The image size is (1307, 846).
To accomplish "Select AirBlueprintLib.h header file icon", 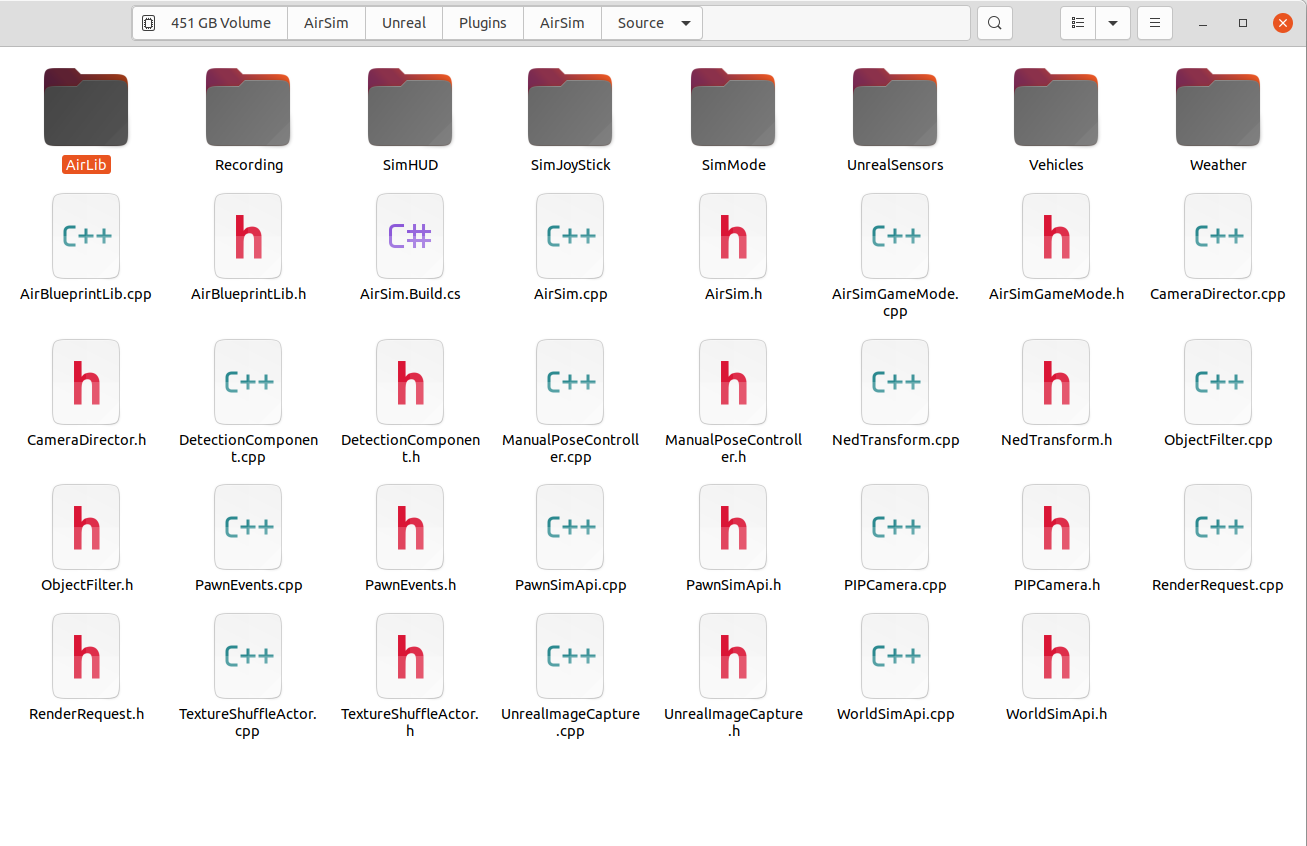I will [x=248, y=236].
